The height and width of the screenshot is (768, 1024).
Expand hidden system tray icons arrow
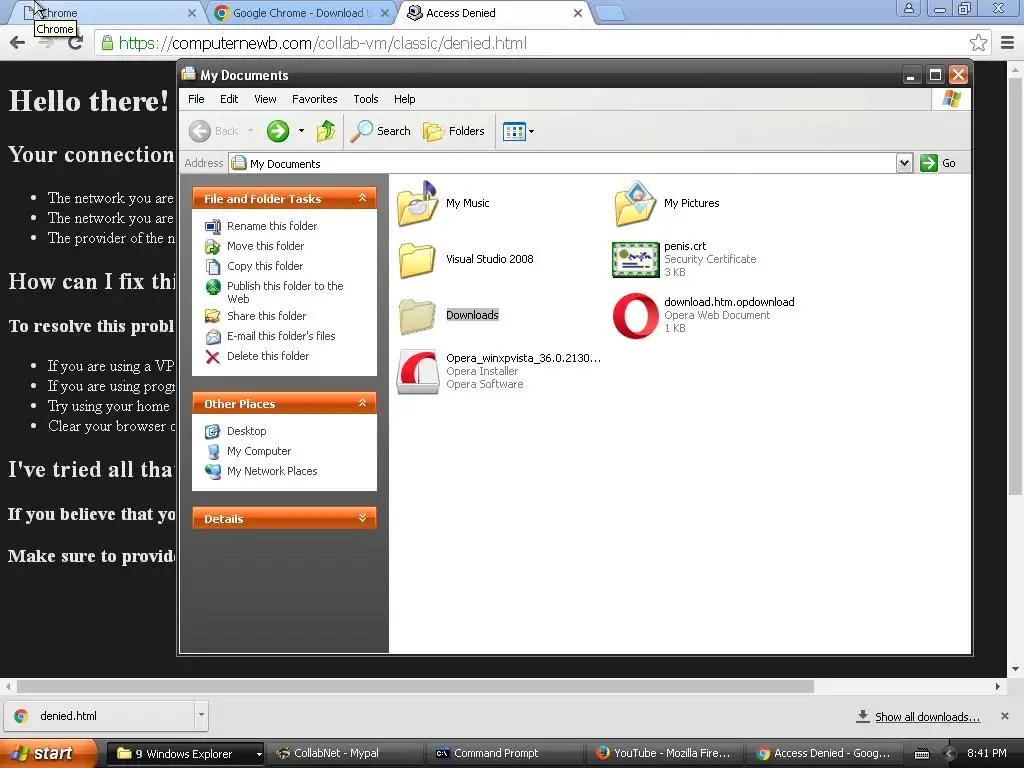pyautogui.click(x=950, y=754)
